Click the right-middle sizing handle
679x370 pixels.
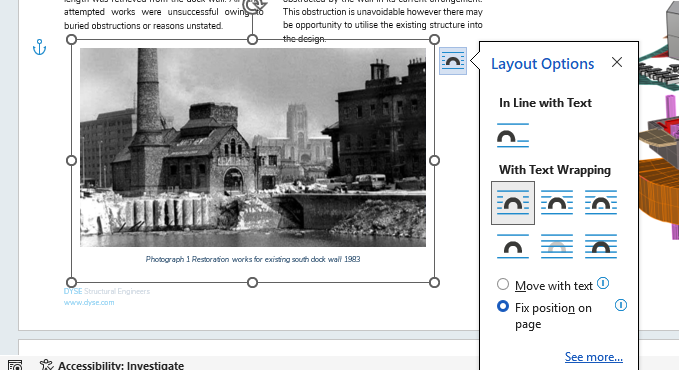click(434, 161)
